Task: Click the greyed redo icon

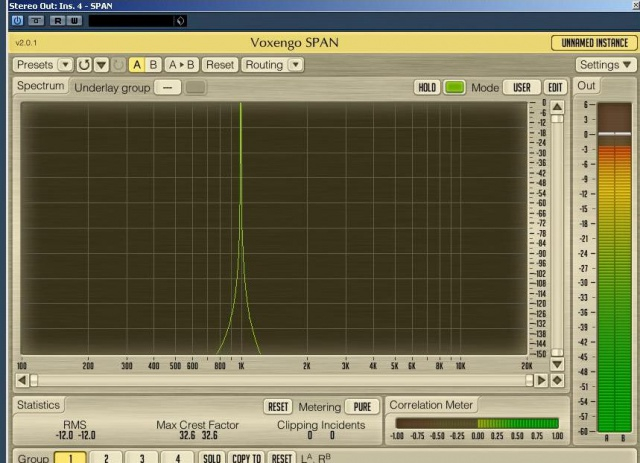Action: [x=119, y=65]
